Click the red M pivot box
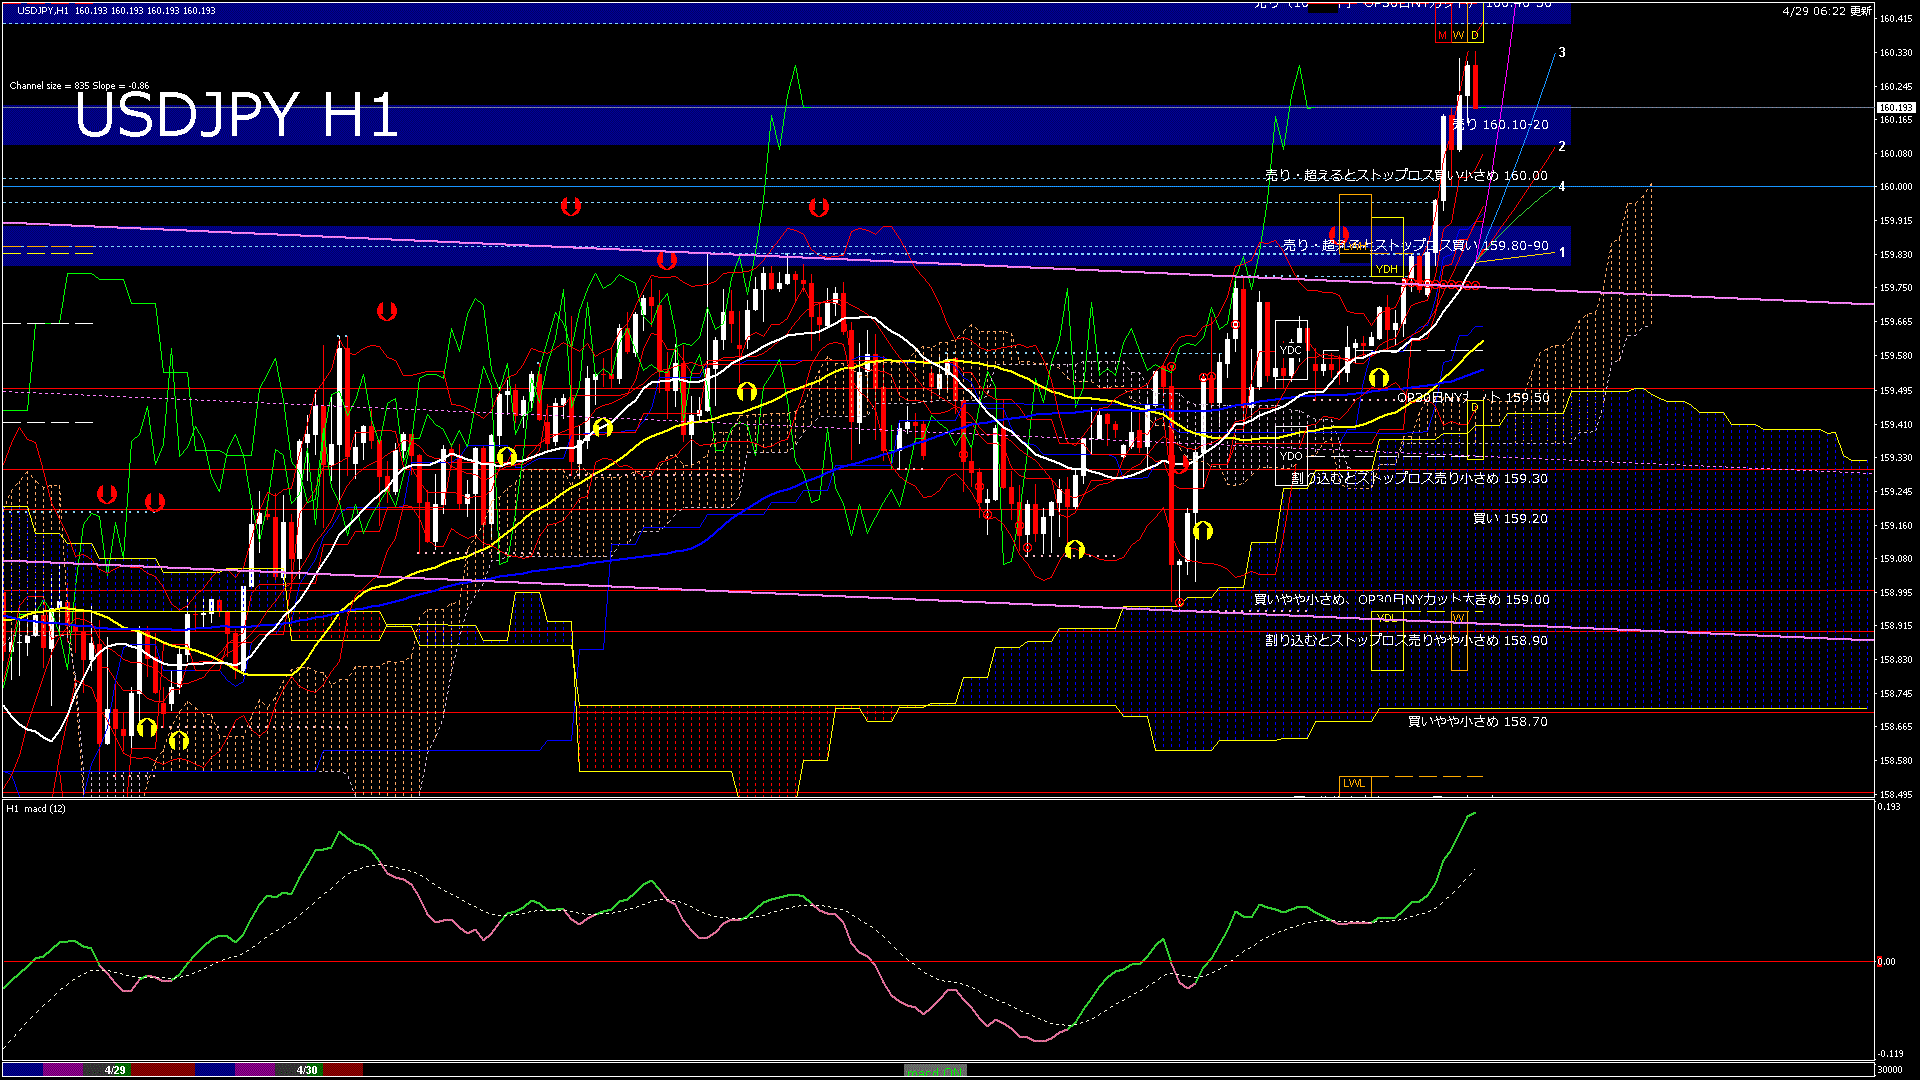Image resolution: width=1920 pixels, height=1080 pixels. (1442, 35)
